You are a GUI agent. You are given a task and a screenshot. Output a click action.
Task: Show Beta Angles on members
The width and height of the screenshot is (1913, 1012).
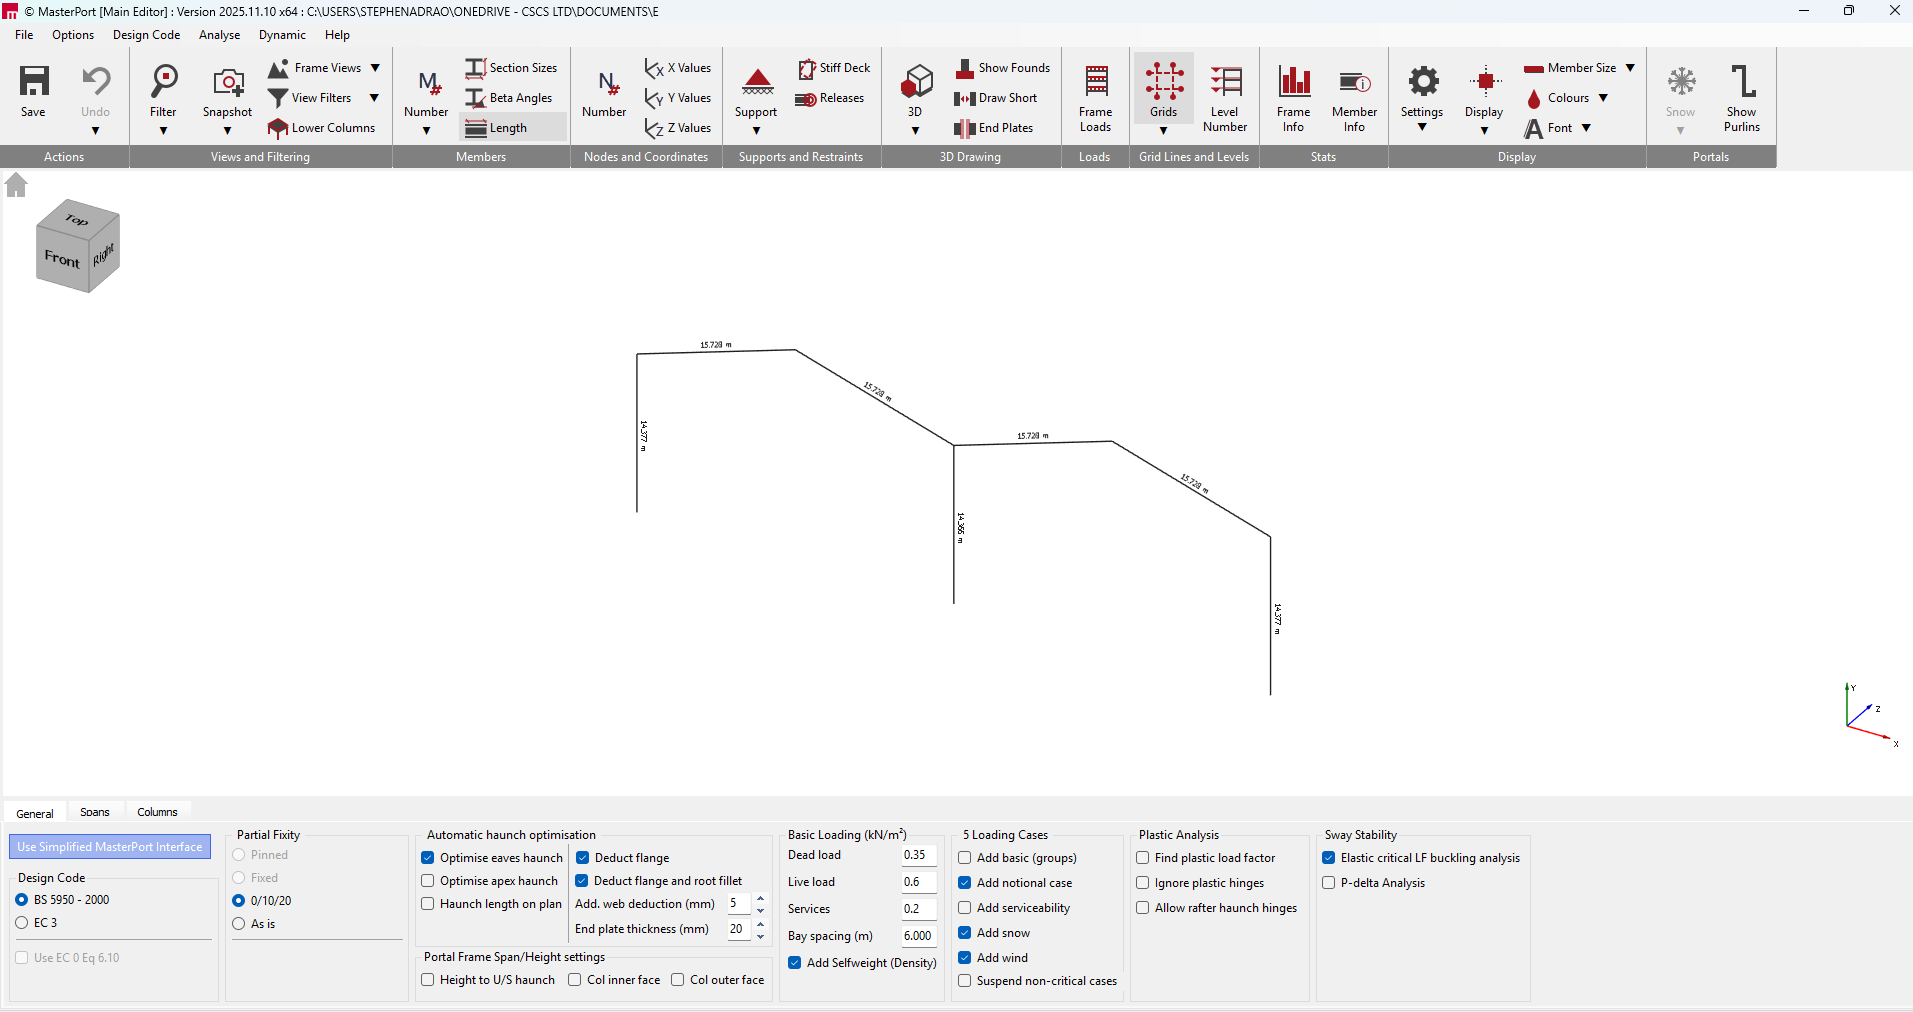click(509, 98)
